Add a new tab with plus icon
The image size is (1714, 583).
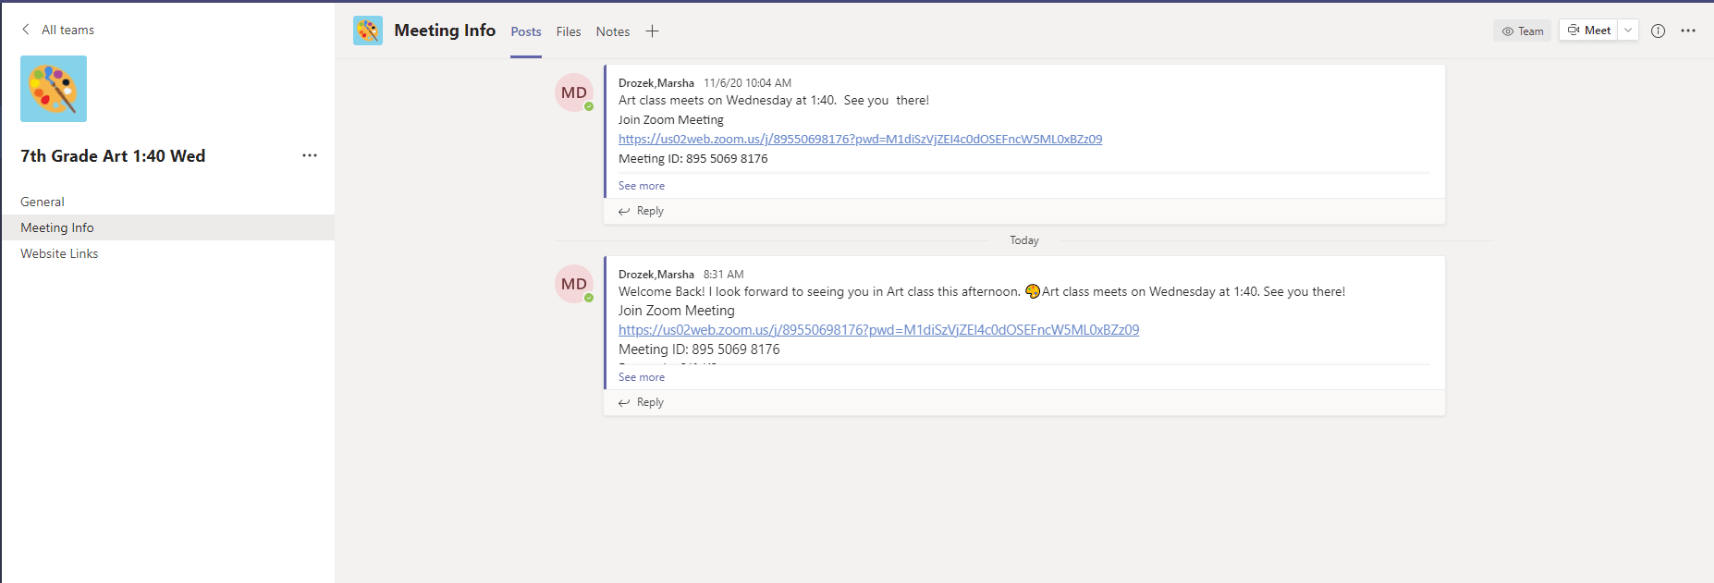(x=652, y=31)
